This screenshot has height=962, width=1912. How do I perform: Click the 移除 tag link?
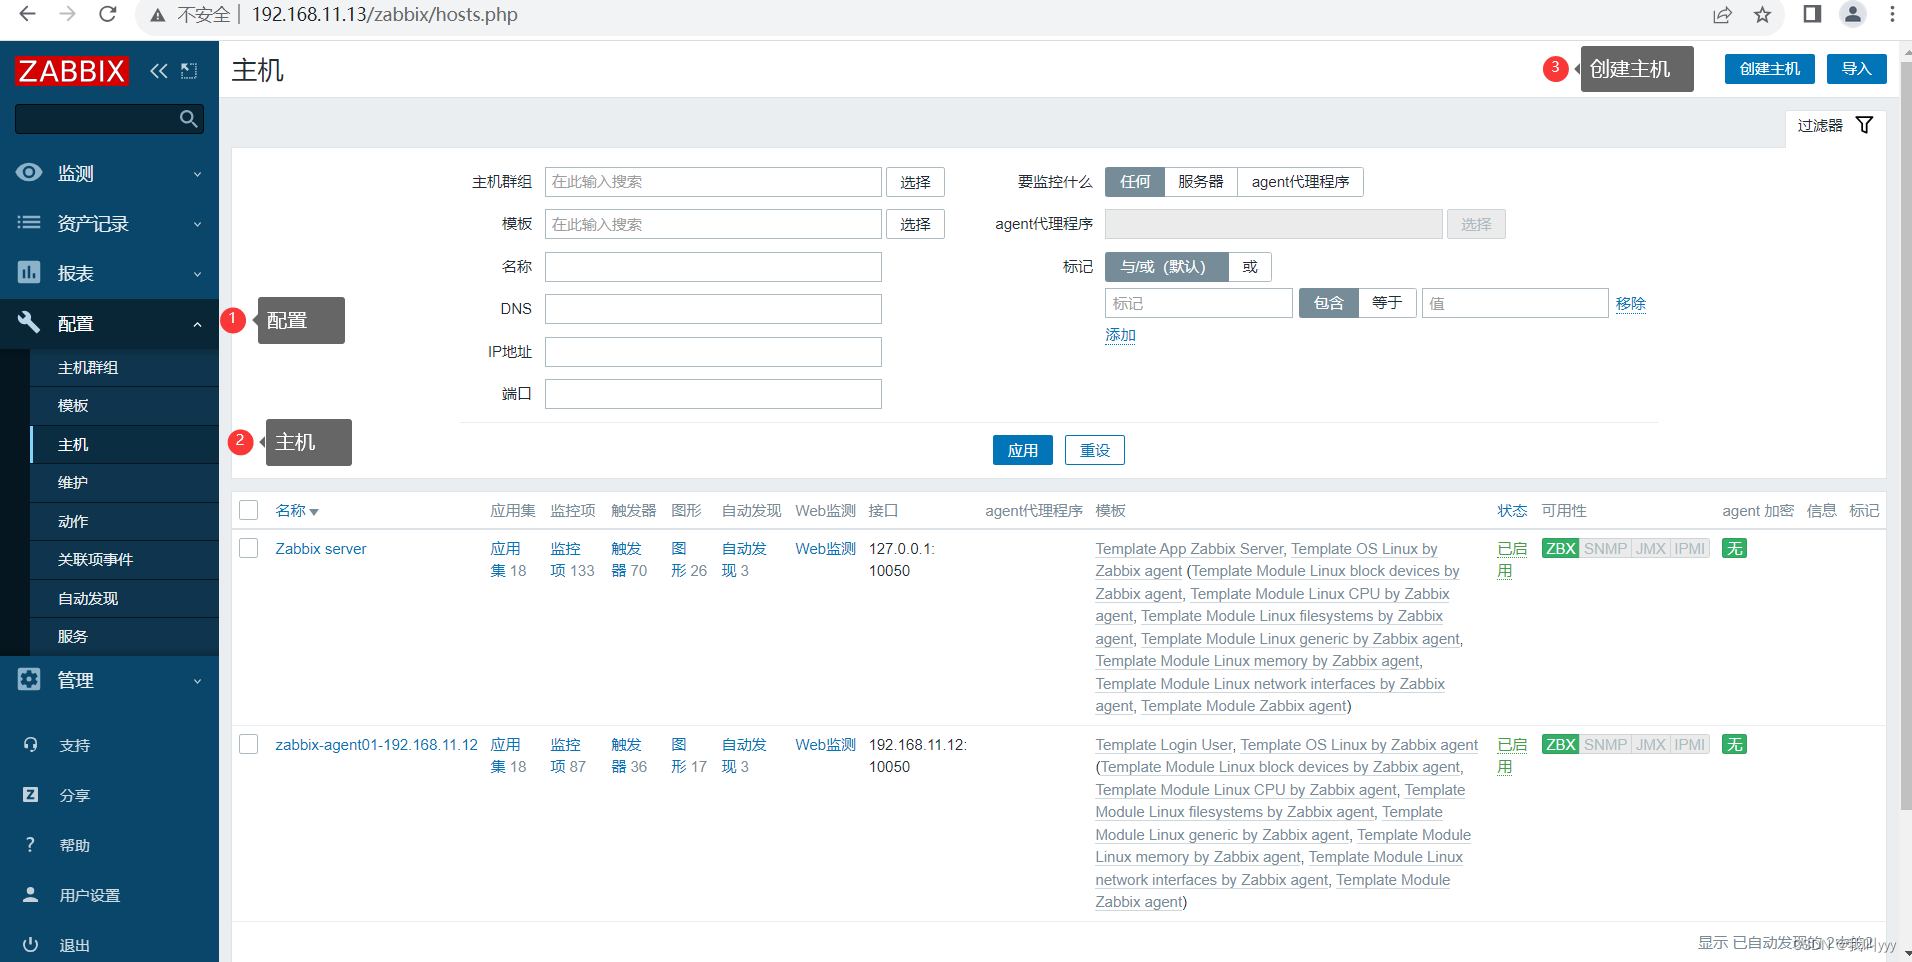pyautogui.click(x=1630, y=303)
